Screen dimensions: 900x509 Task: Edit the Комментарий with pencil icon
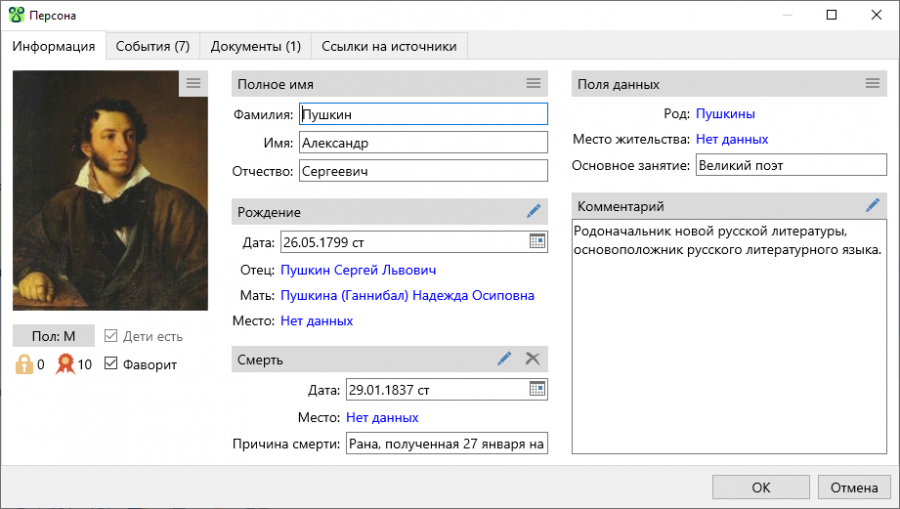click(873, 205)
